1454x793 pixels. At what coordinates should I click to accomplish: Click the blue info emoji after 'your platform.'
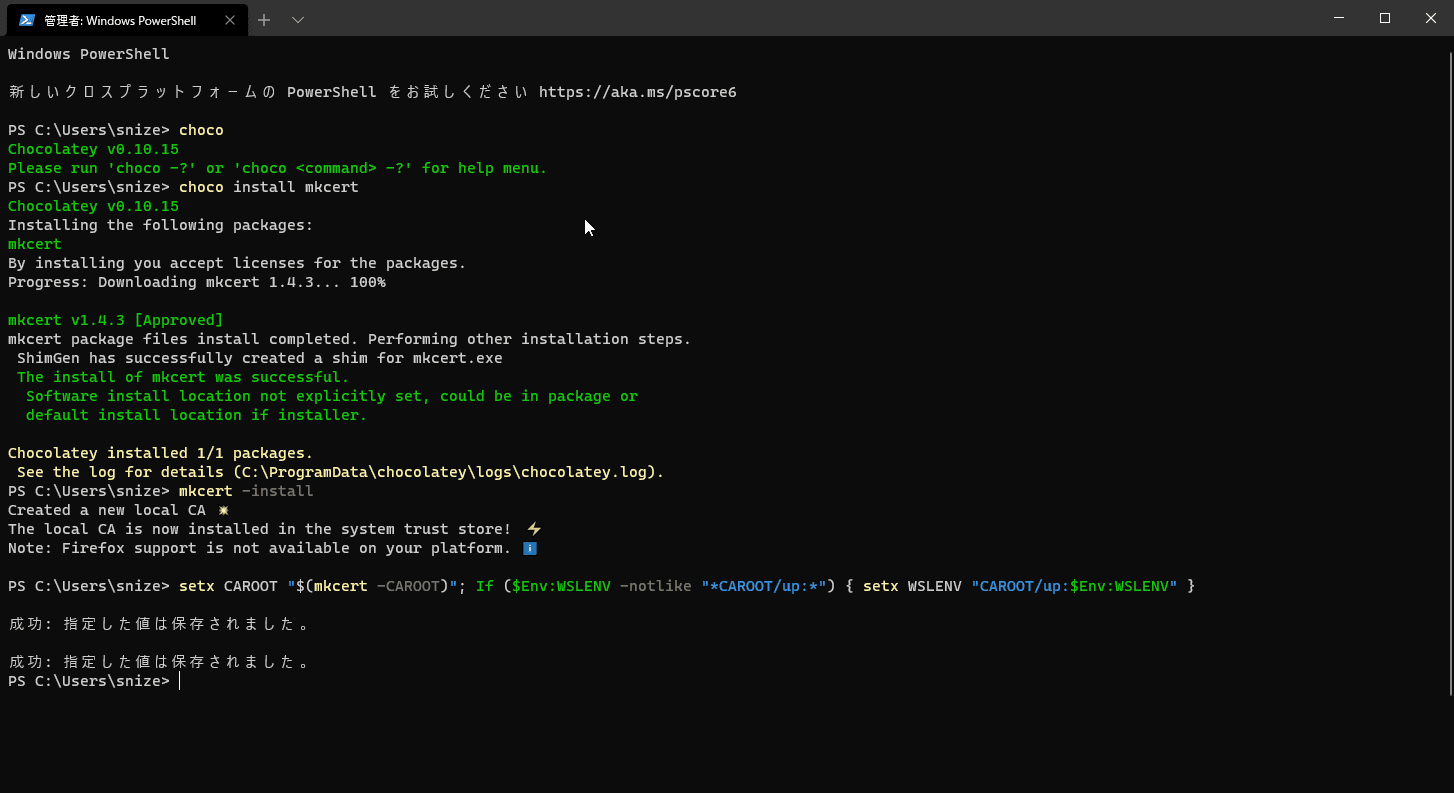(x=530, y=548)
